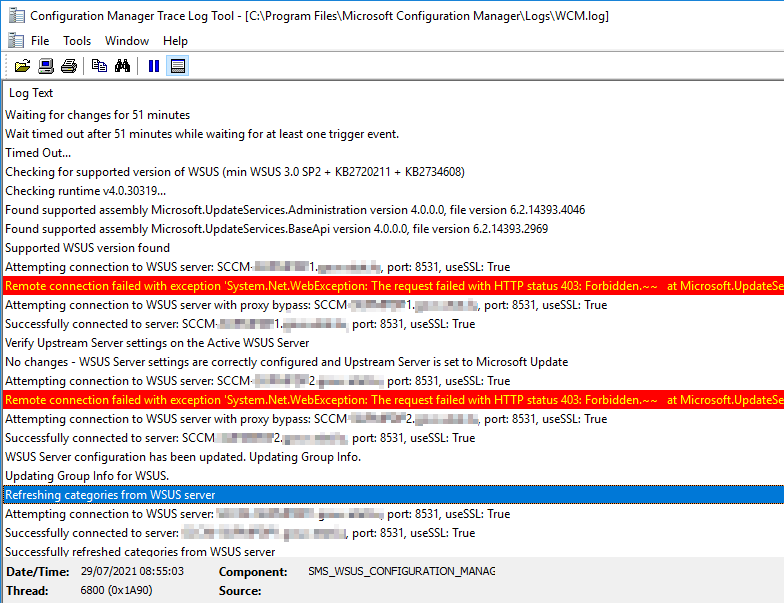Select the 'Updating Group Info for WSUS' line

(x=87, y=476)
